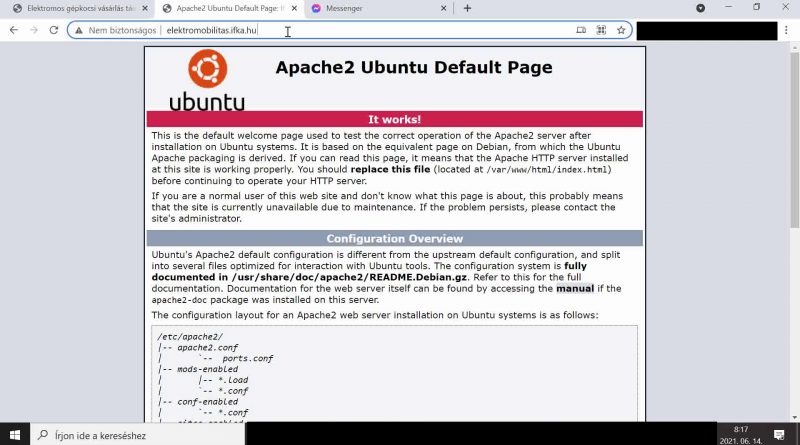Click the taskbar search box
This screenshot has height=445, width=800.
click(x=138, y=435)
